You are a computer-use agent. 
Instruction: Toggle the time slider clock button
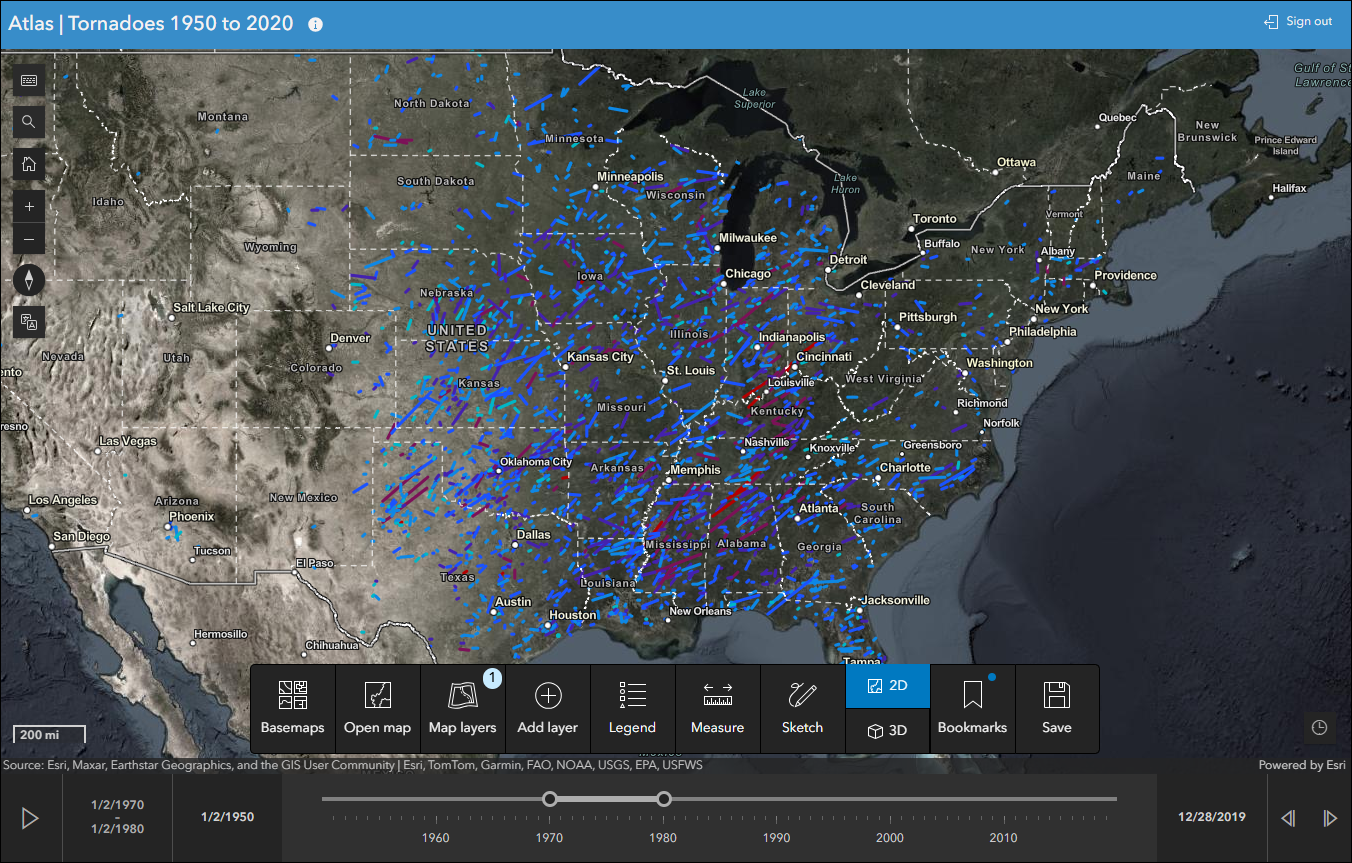[x=1319, y=727]
